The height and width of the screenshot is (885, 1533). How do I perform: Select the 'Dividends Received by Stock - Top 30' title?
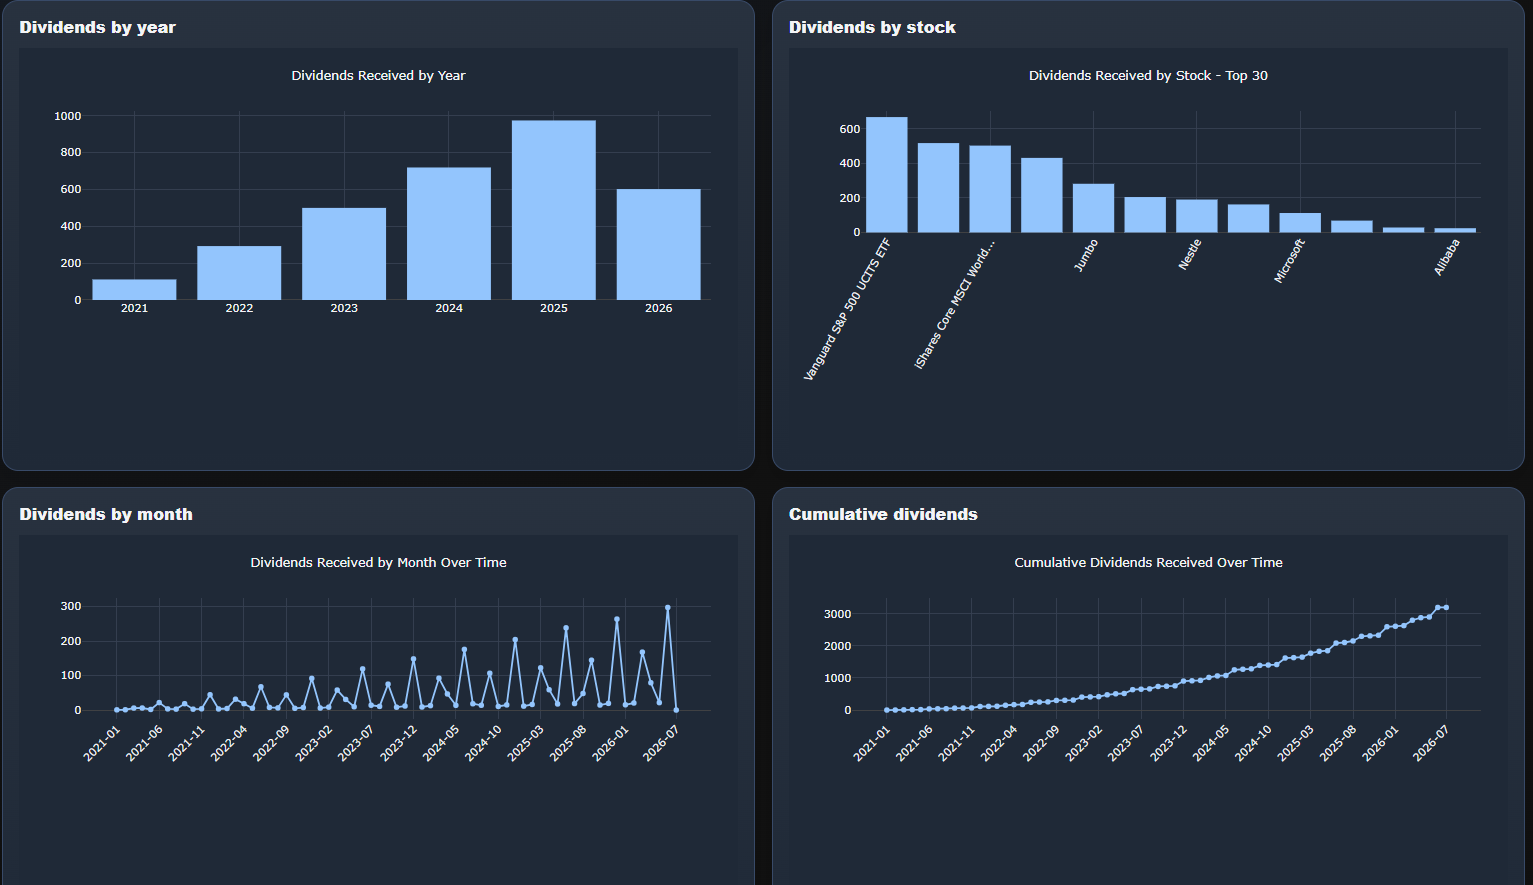point(1148,75)
